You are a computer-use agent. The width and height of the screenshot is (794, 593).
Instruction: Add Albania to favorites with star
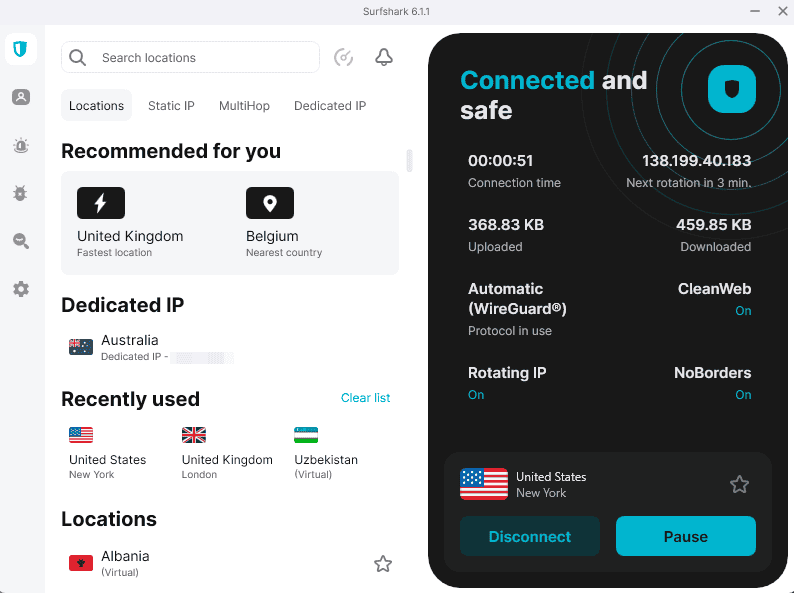pyautogui.click(x=382, y=564)
